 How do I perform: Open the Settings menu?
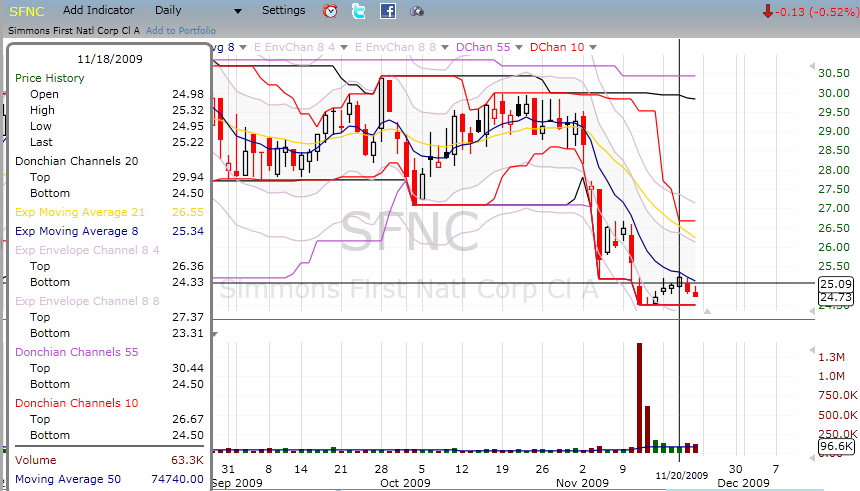coord(284,10)
